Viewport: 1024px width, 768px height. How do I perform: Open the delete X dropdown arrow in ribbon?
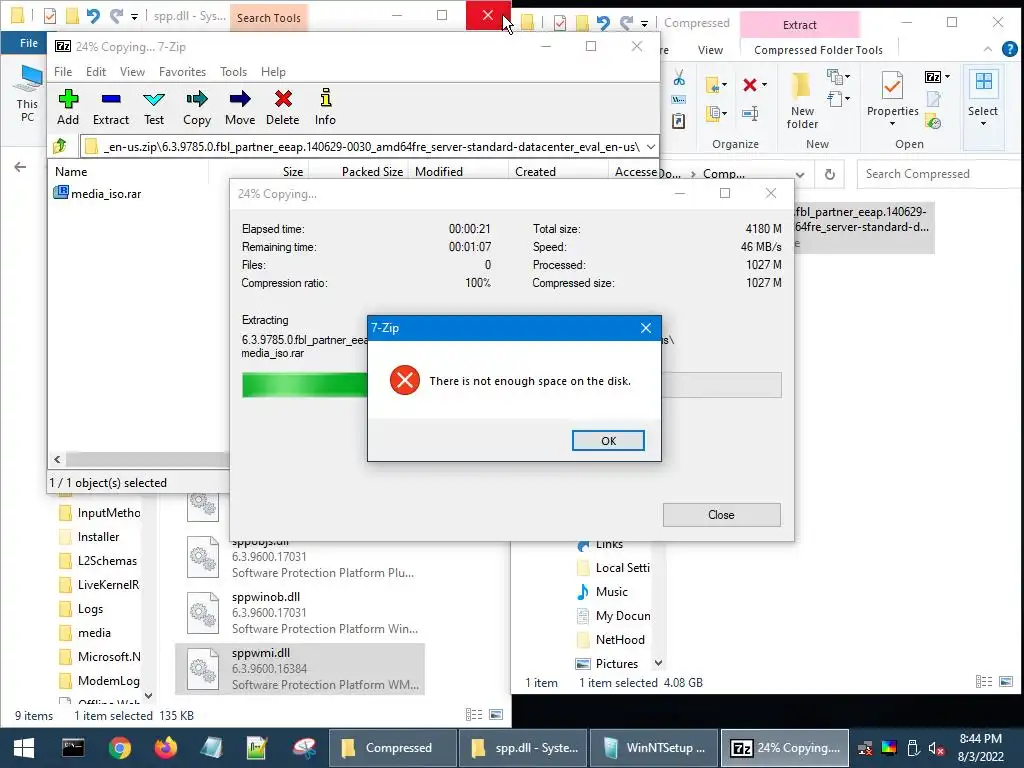[764, 84]
